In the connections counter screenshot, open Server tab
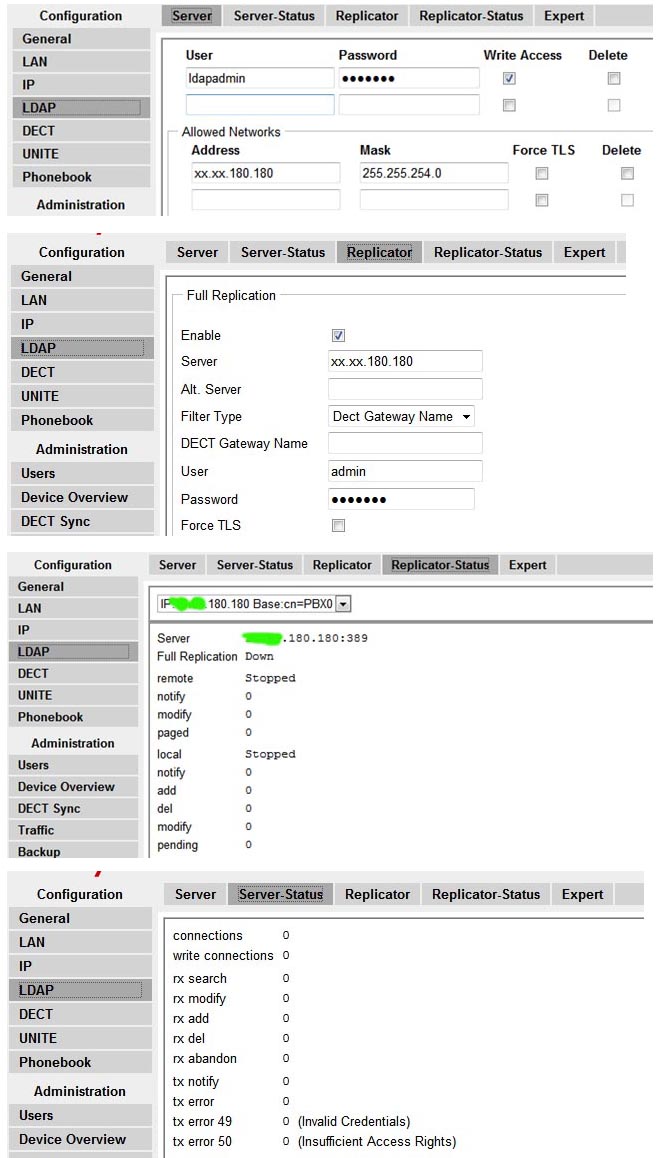 tap(195, 894)
